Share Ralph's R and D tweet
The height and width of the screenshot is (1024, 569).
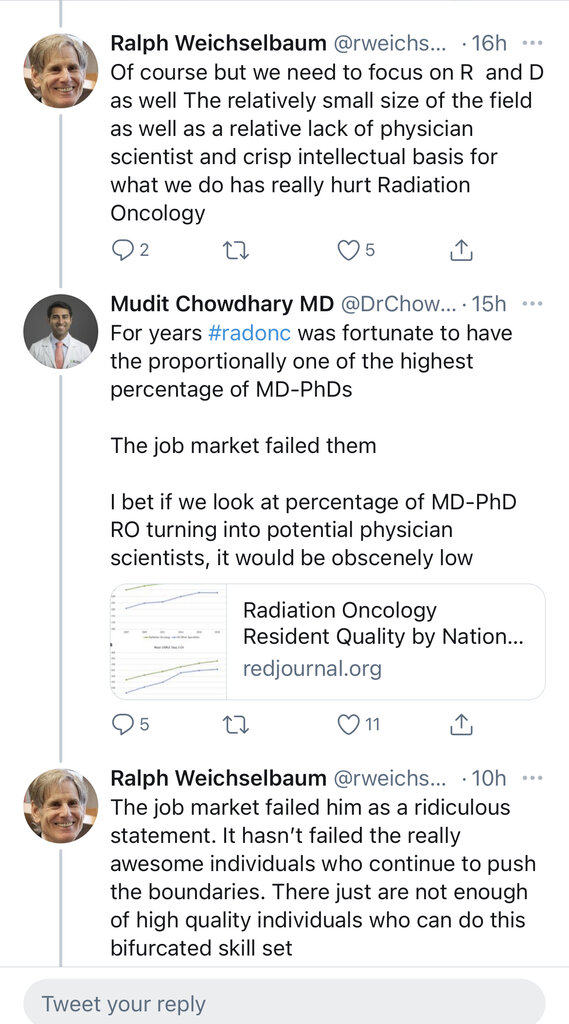(x=462, y=249)
